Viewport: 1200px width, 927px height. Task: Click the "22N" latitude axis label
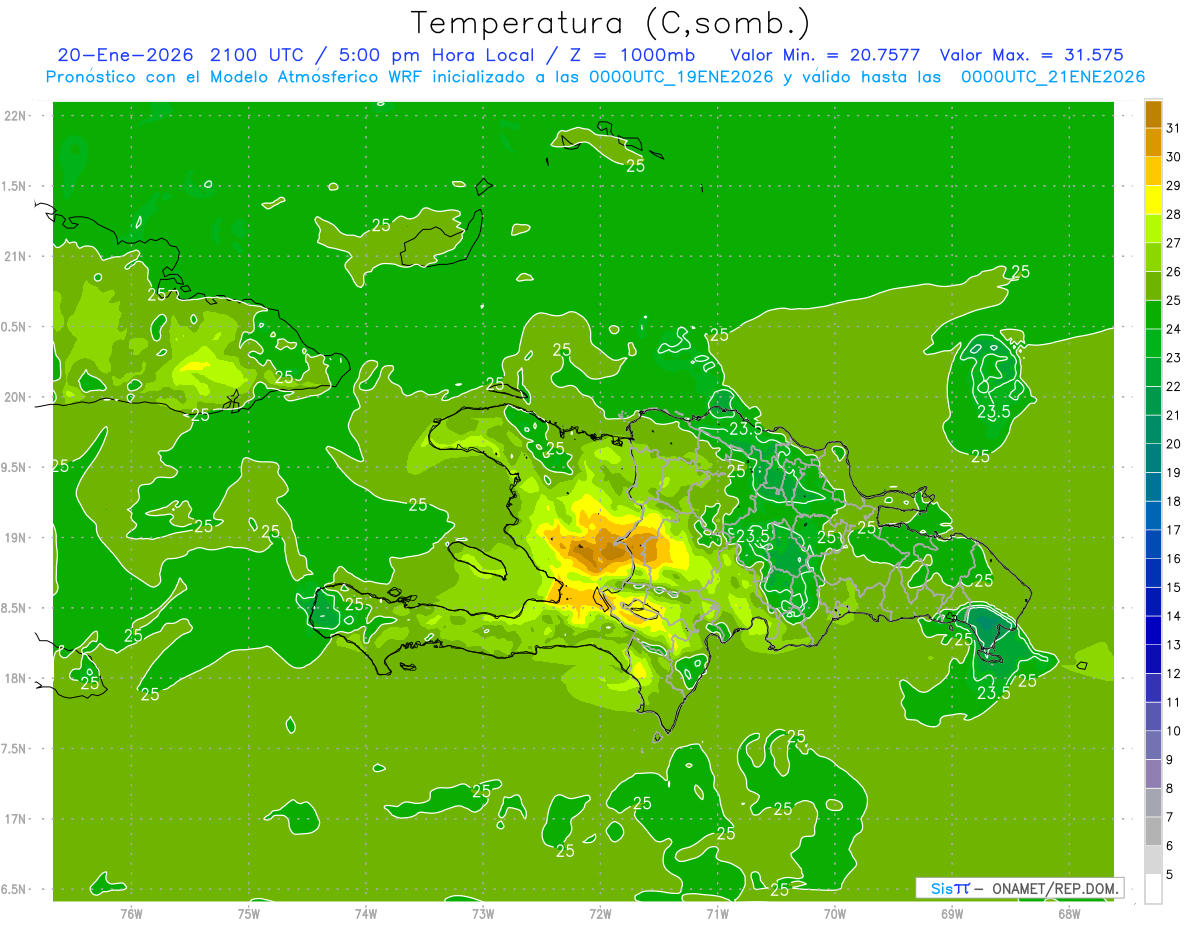14,116
